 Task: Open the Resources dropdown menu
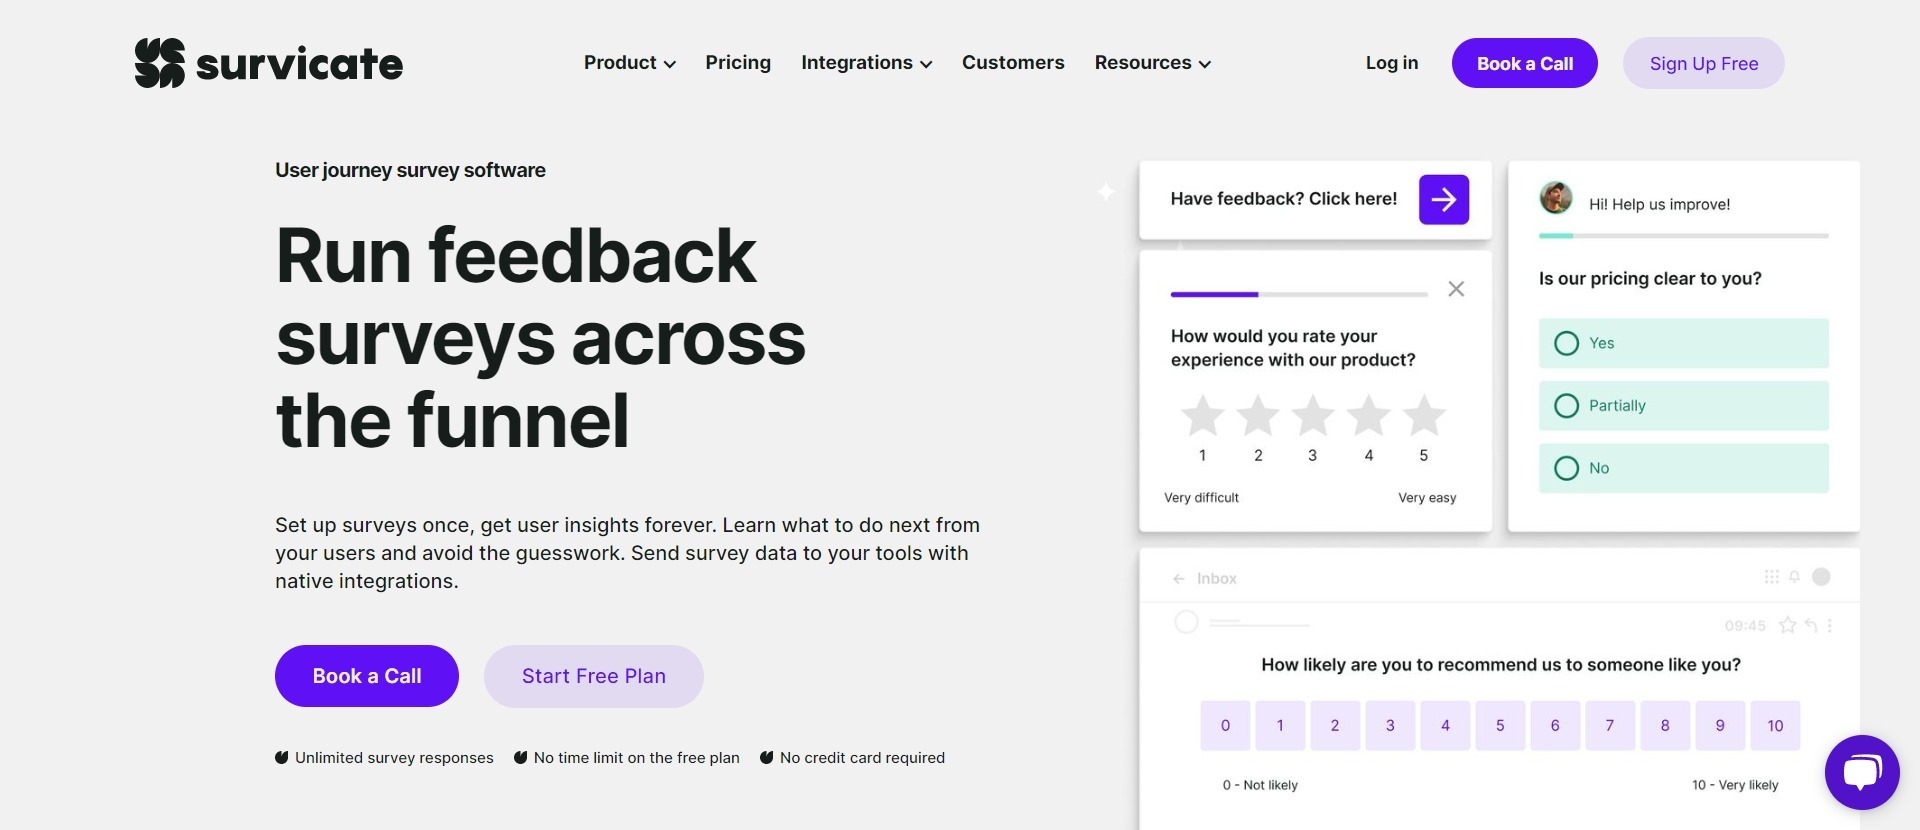point(1152,63)
